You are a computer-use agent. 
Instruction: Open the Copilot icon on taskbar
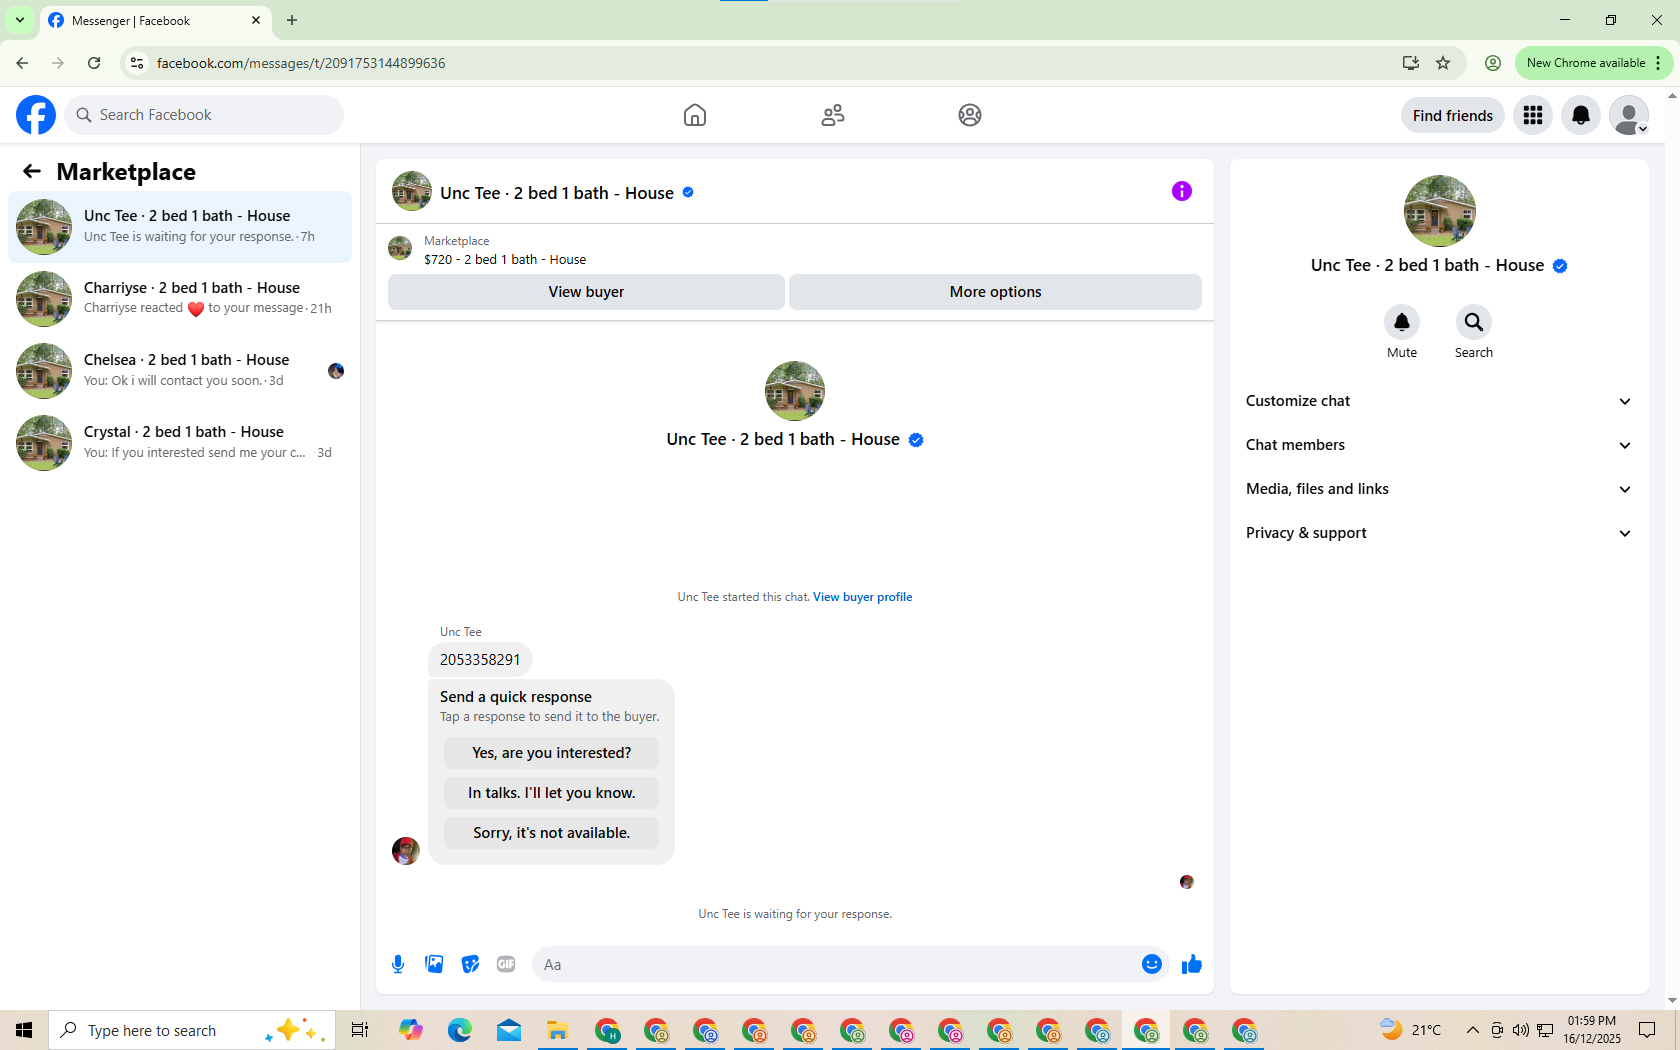pos(411,1030)
